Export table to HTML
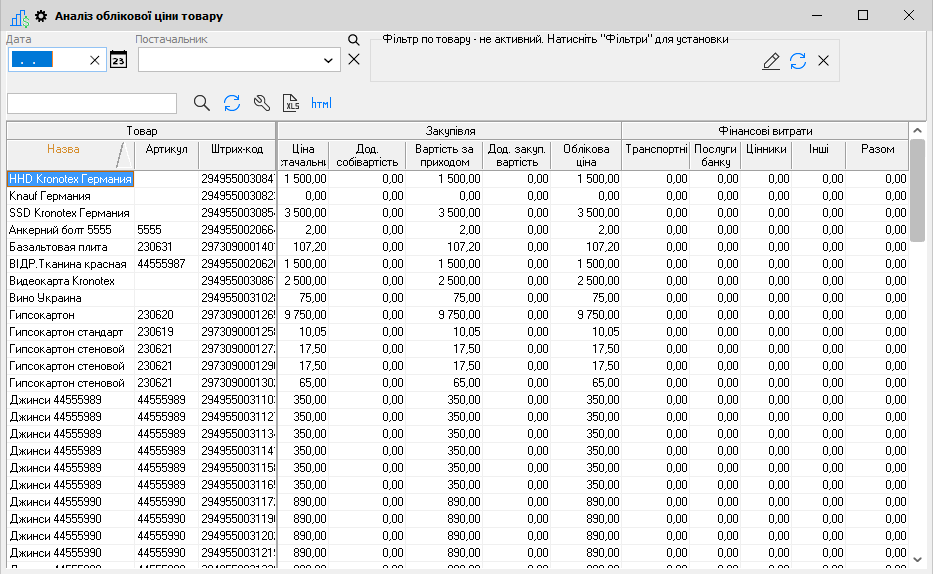 (x=321, y=103)
